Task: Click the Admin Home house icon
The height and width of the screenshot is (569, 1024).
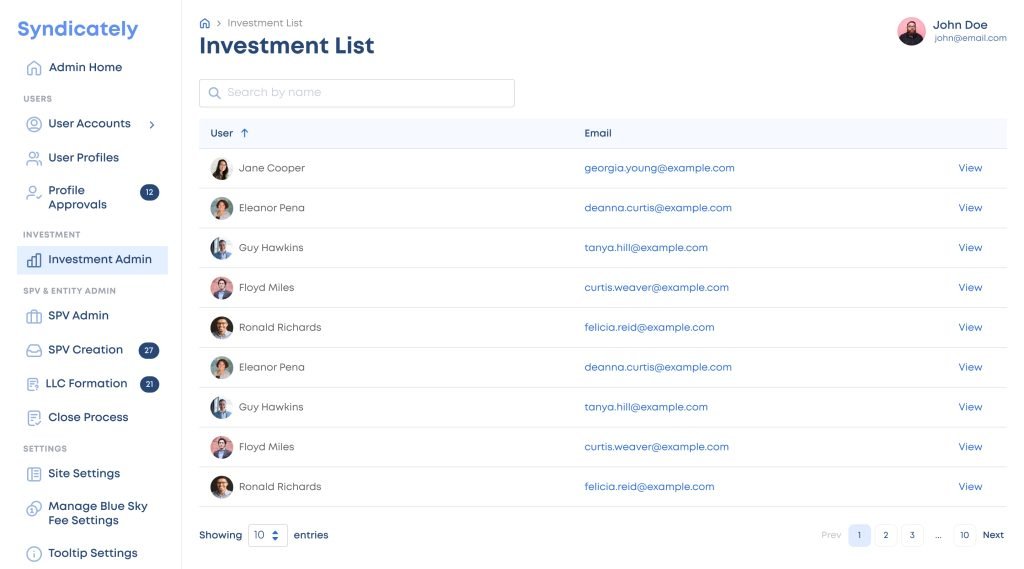Action: tap(34, 68)
